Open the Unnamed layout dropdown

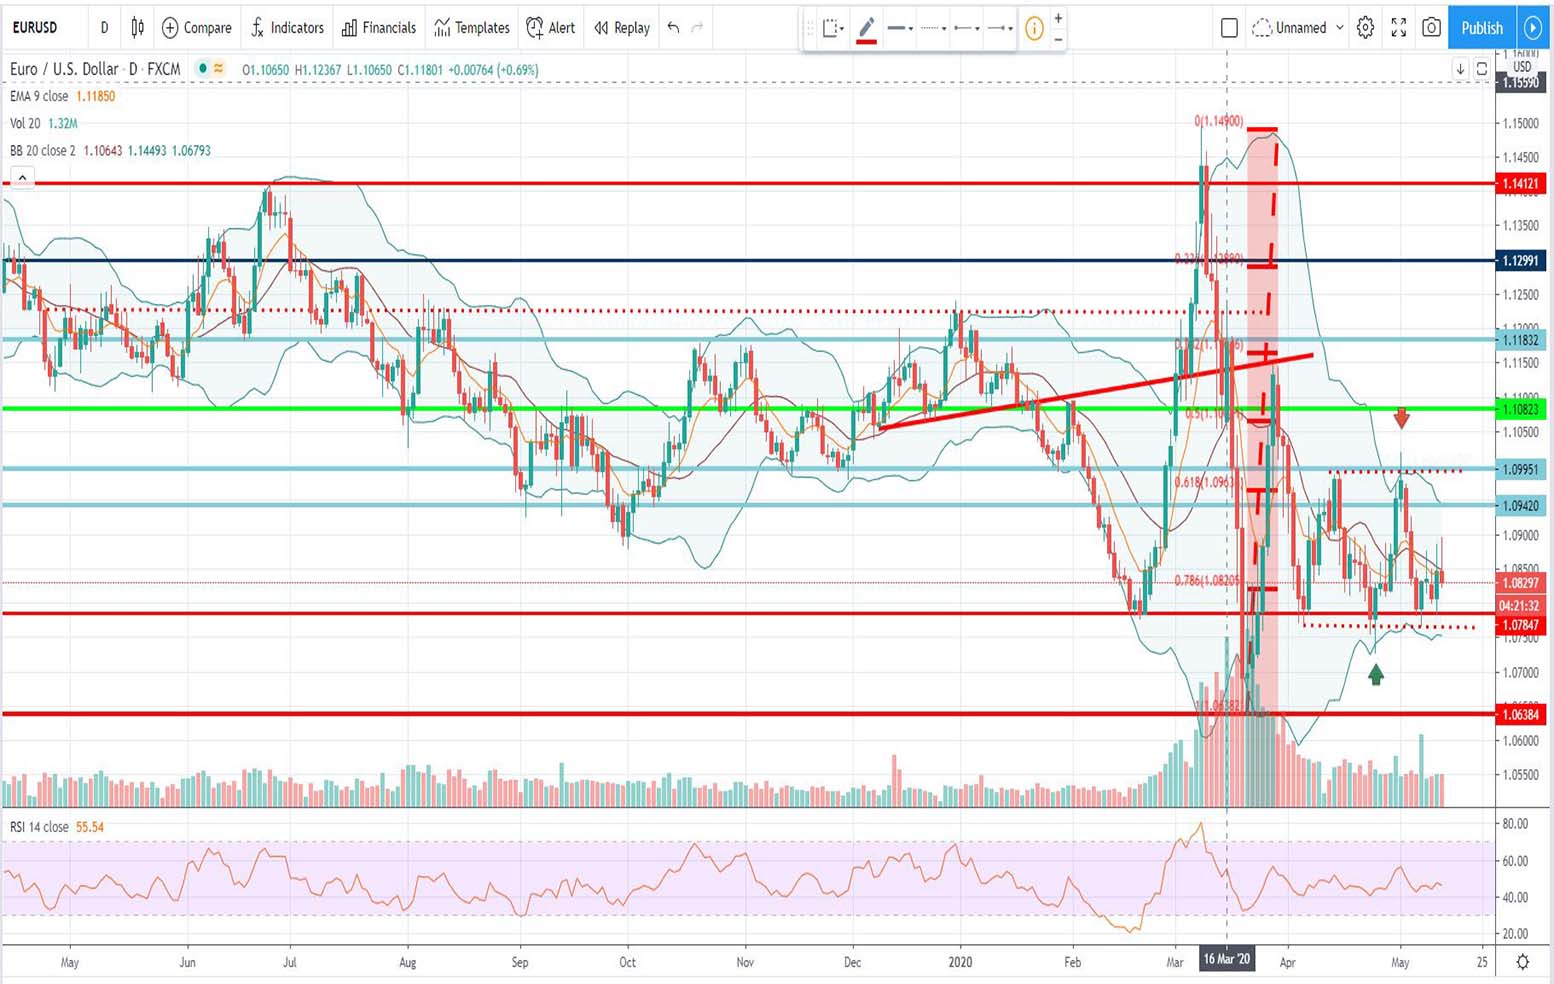click(x=1299, y=28)
